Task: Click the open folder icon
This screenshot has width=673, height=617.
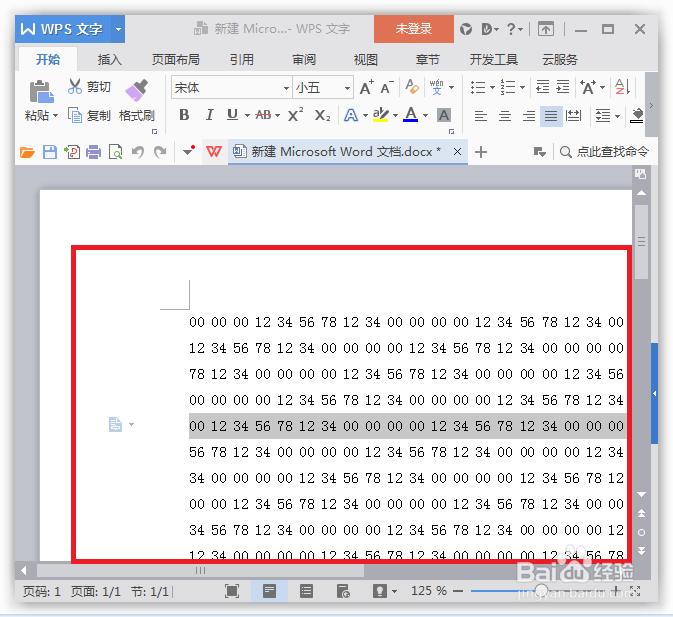Action: point(27,152)
